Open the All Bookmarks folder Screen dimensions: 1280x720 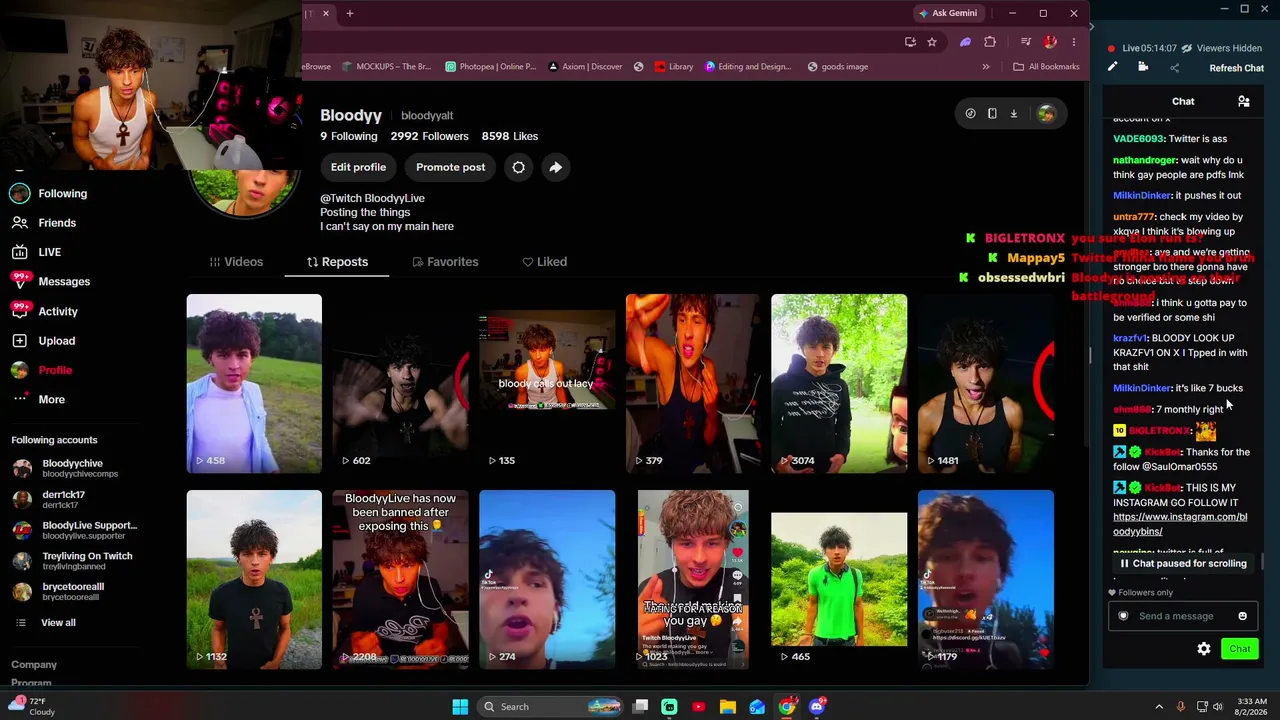point(1046,67)
